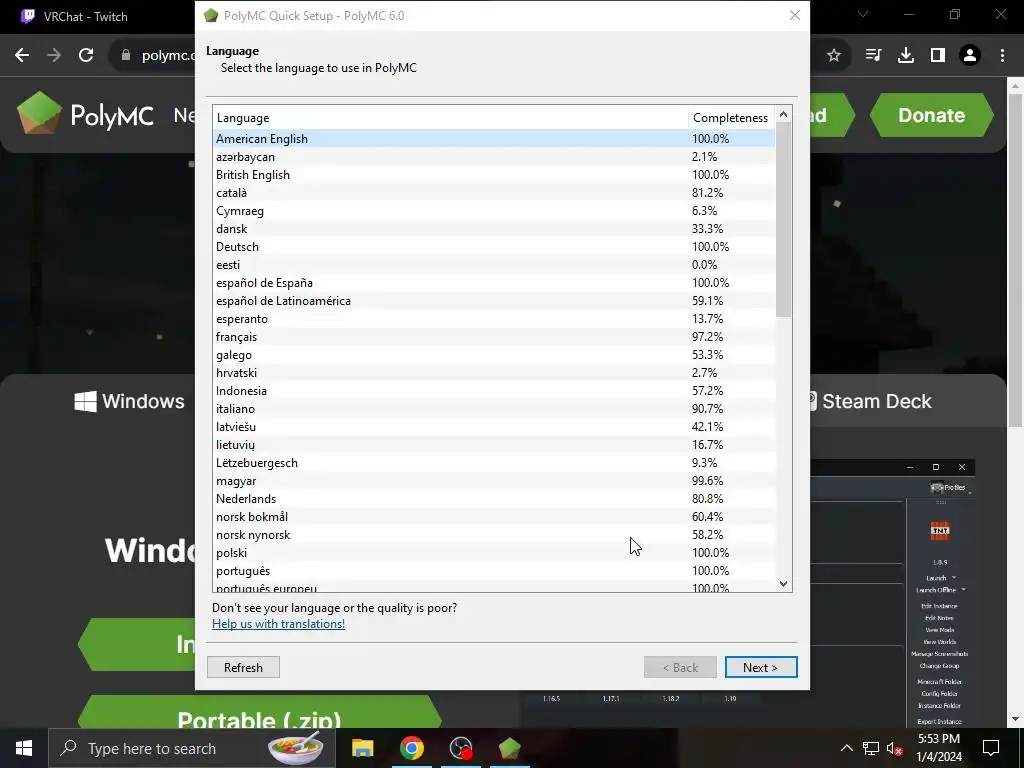The image size is (1024, 768).
Task: Click the Donate button on the PolyMC site
Action: [x=931, y=115]
